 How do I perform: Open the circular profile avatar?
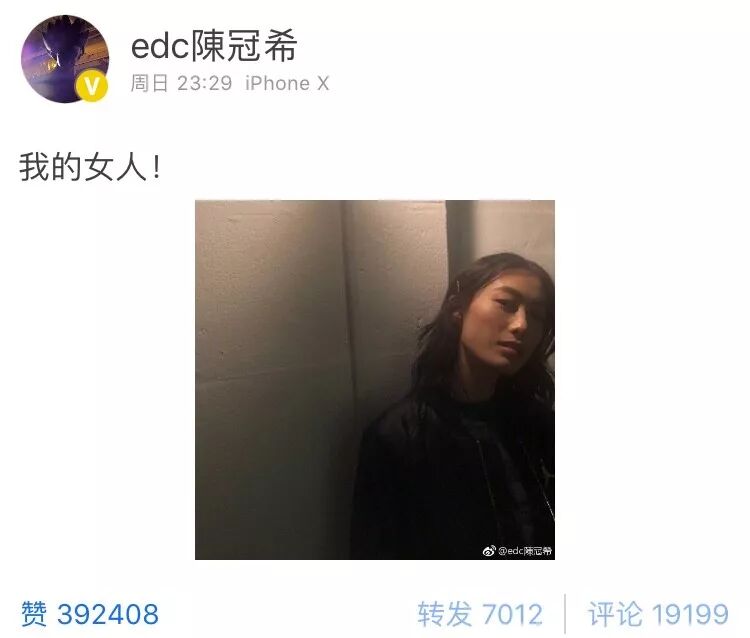click(x=65, y=59)
